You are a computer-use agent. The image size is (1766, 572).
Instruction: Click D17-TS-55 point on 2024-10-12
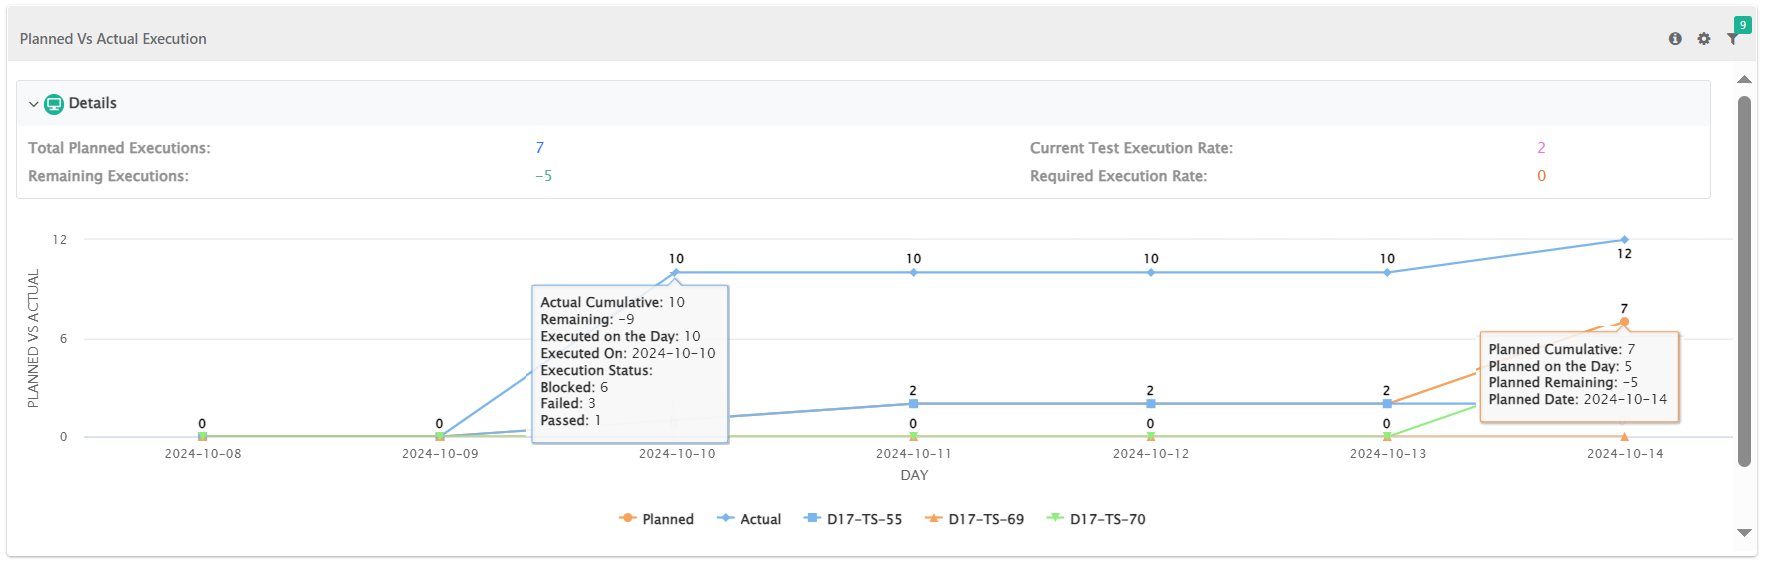tap(1151, 404)
